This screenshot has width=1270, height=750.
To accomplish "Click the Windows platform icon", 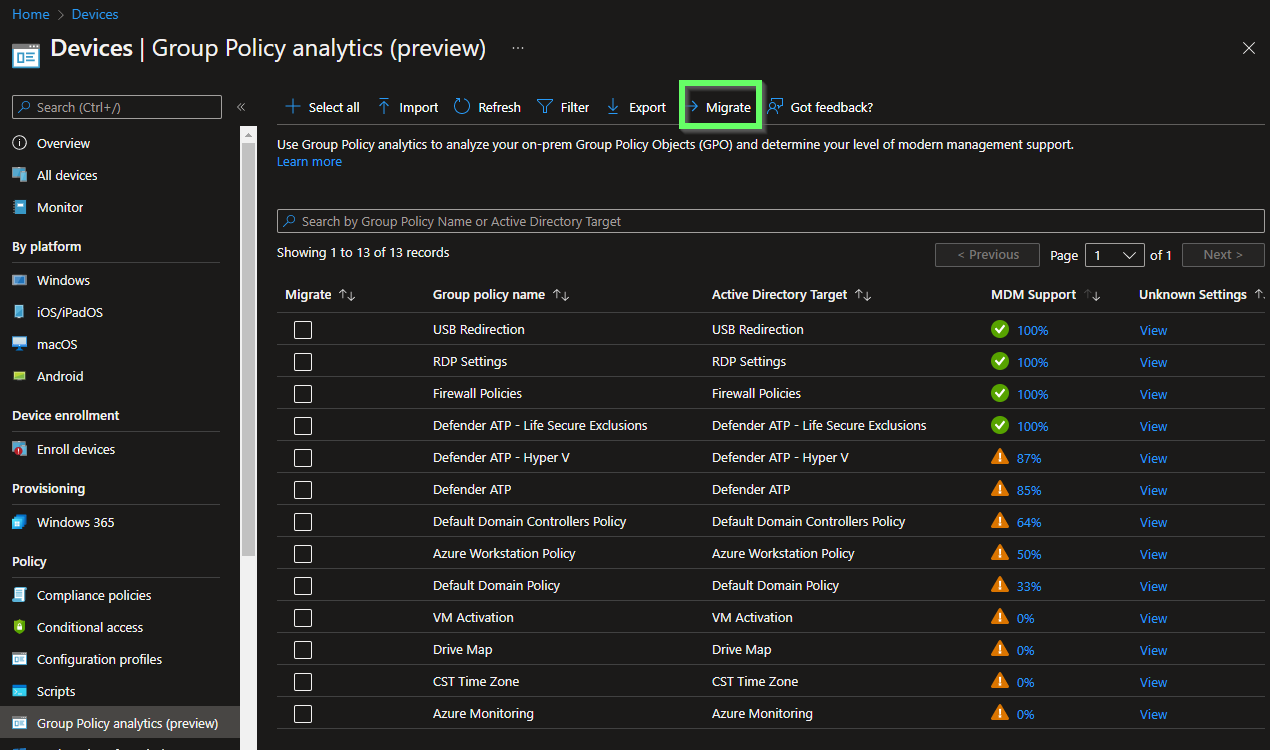I will click(x=20, y=280).
